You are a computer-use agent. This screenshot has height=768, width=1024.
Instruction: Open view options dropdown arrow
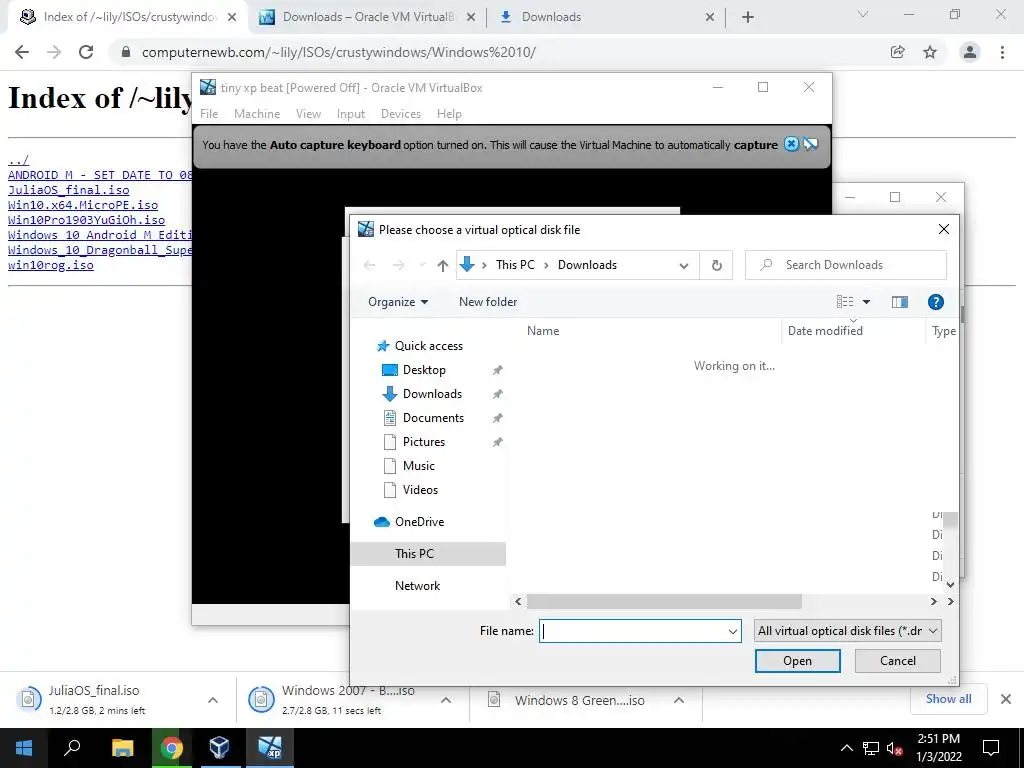pos(866,302)
